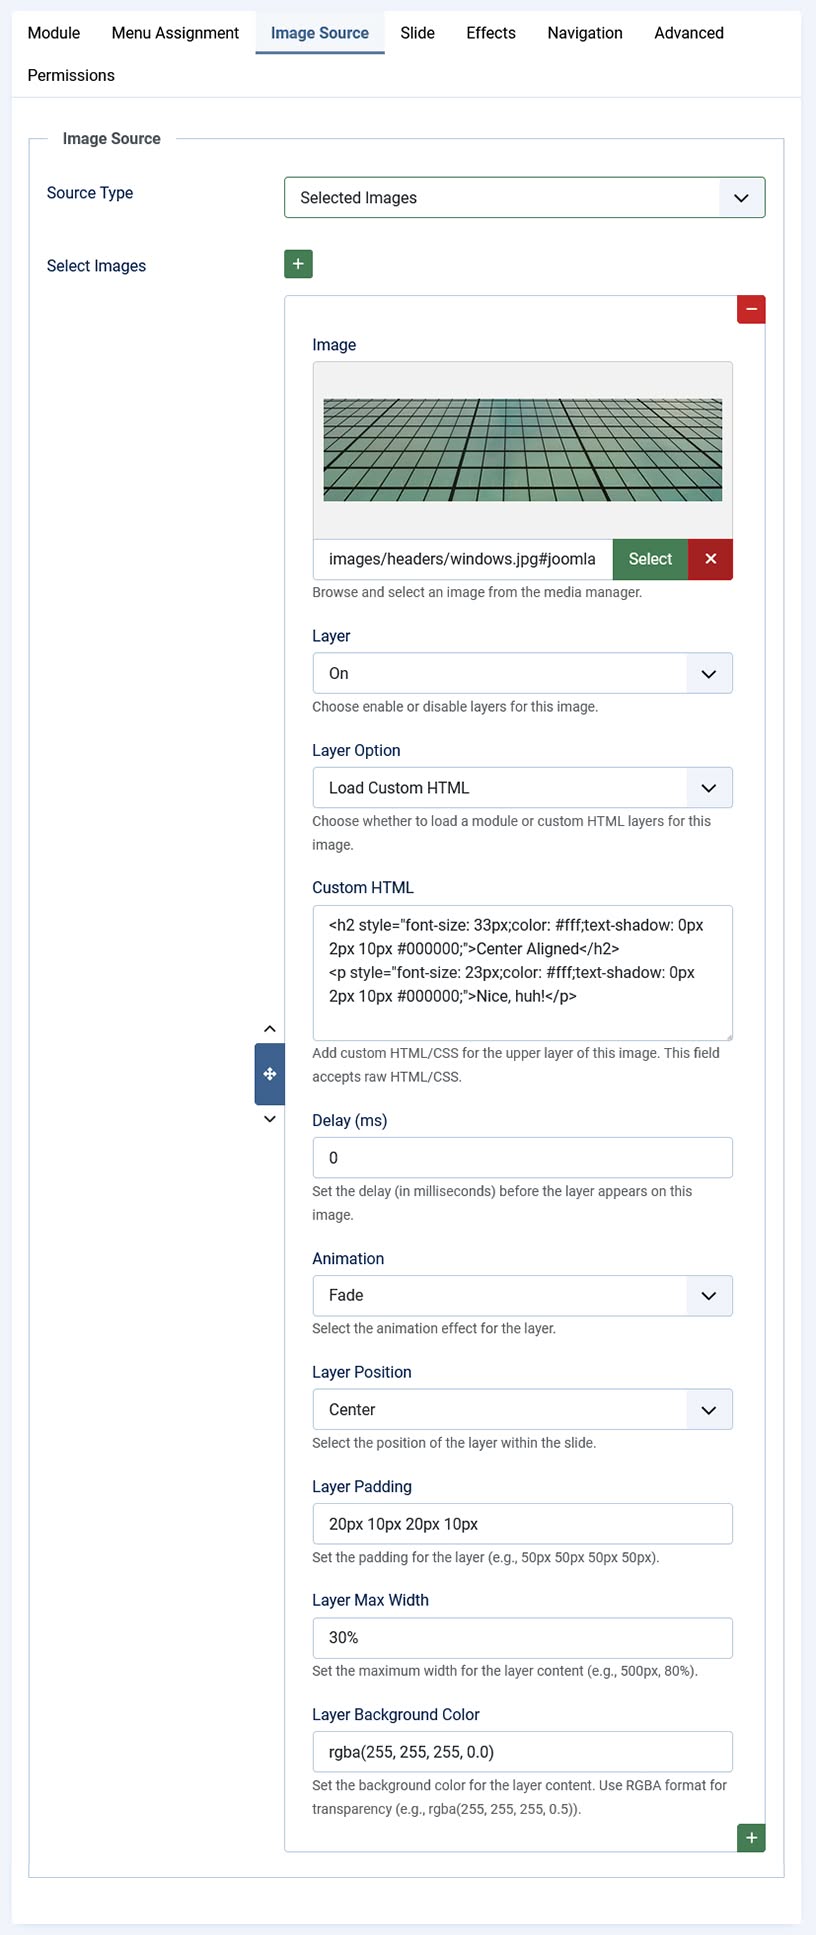Click the Delay (ms) label
Viewport: 816px width, 1935px height.
point(350,1121)
